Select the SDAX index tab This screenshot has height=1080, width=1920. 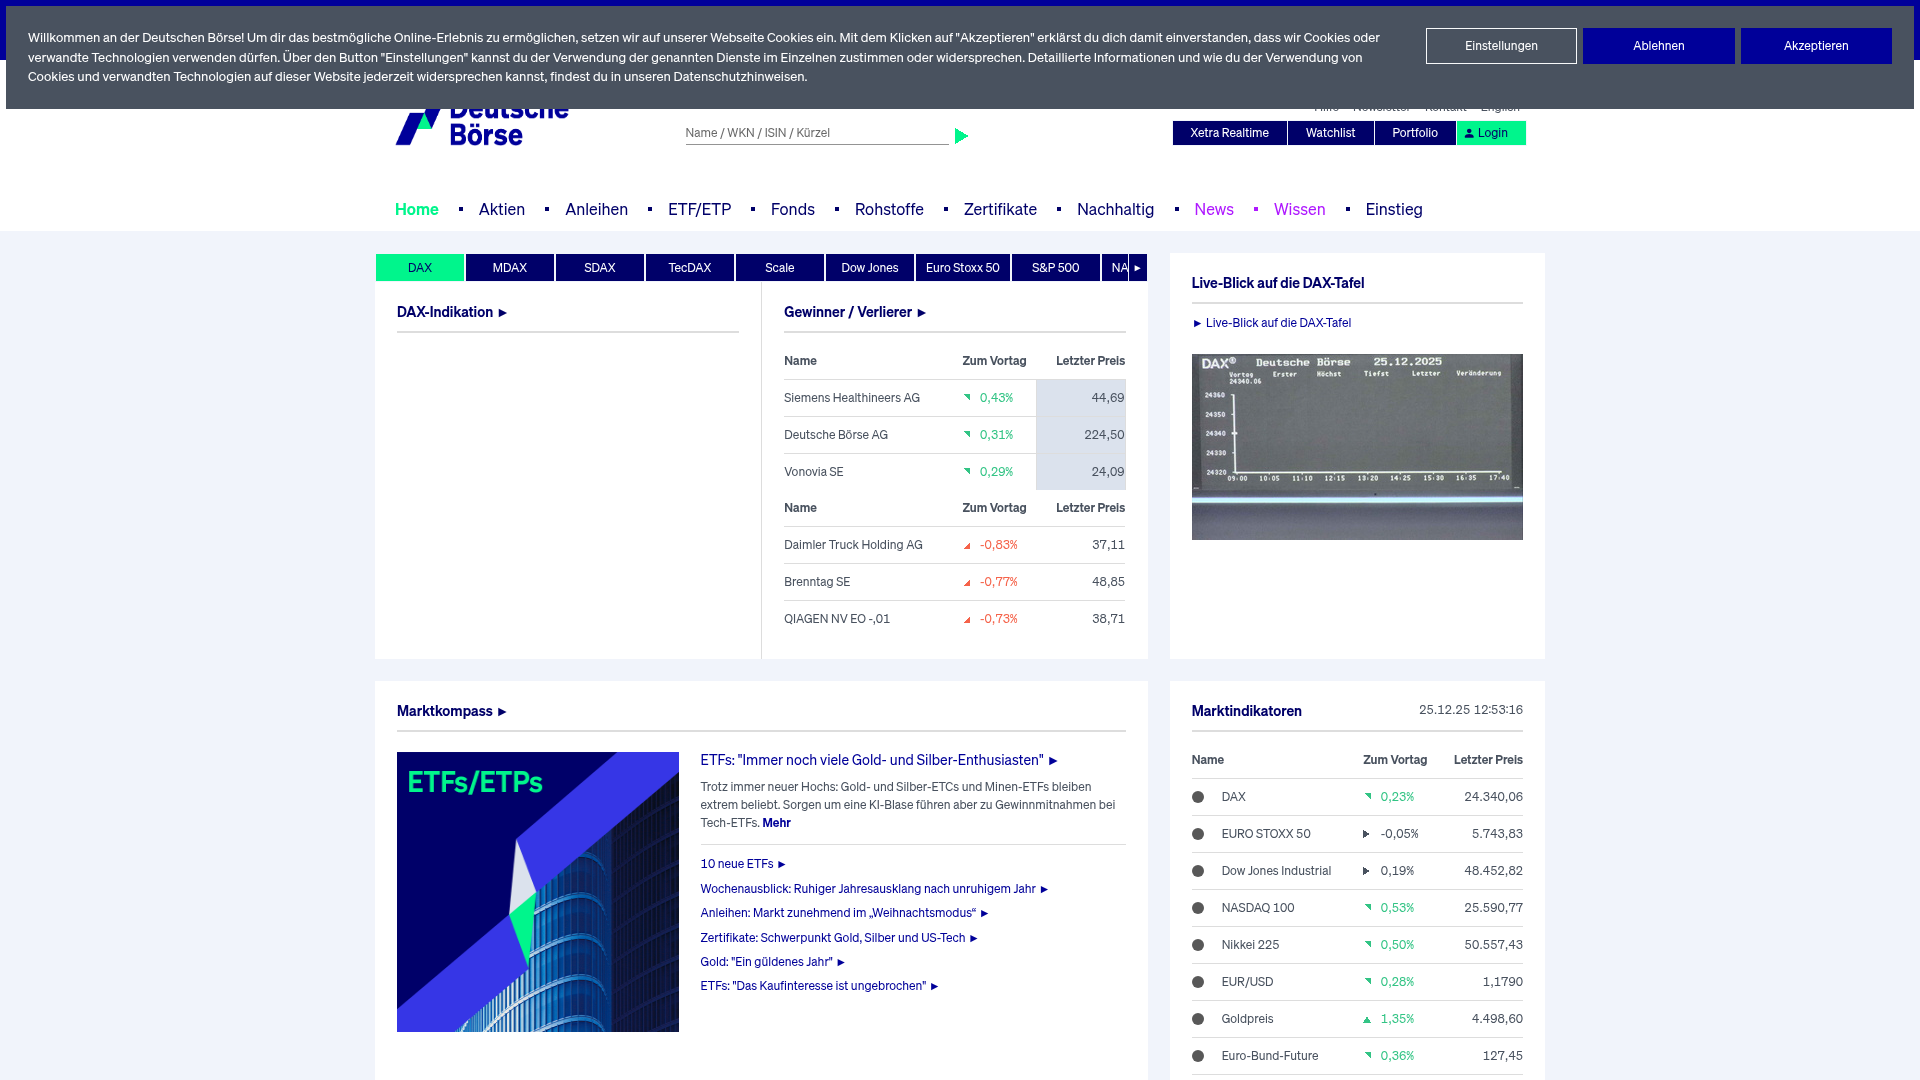(600, 268)
